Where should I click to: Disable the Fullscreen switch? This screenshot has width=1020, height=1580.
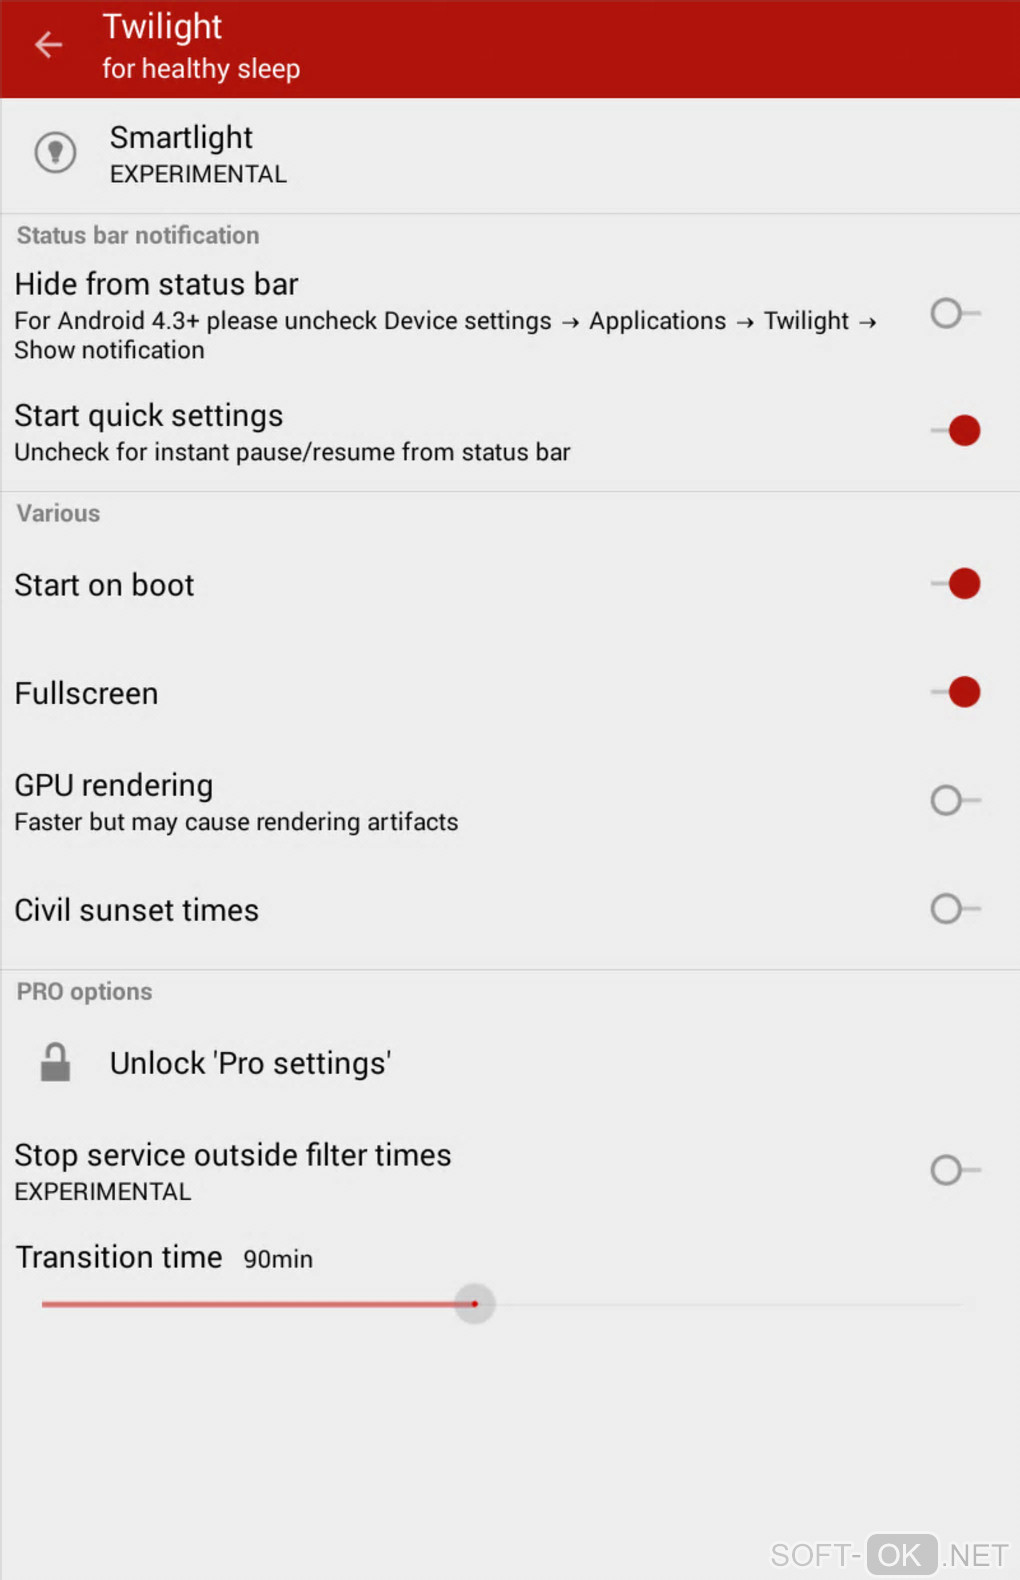[x=955, y=692]
